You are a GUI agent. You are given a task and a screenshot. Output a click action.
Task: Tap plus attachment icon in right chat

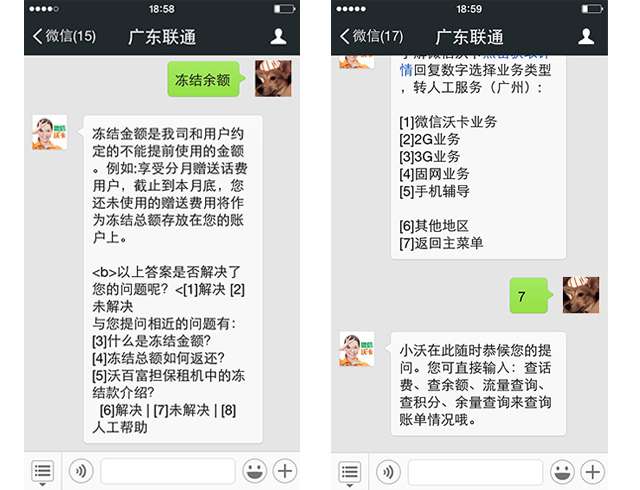coord(593,472)
